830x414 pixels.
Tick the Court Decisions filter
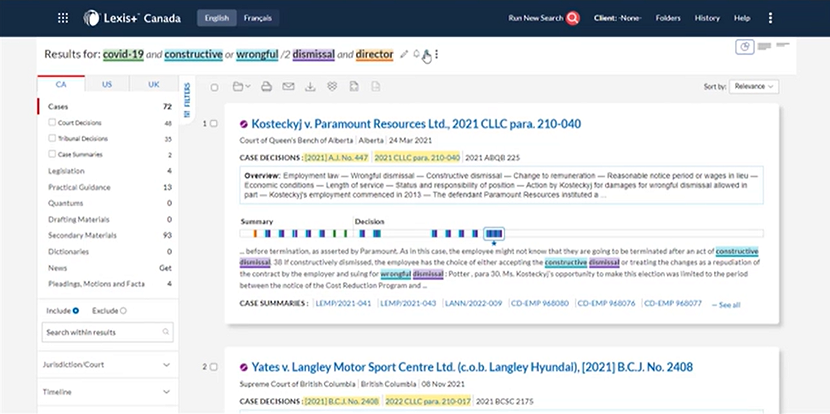point(52,122)
